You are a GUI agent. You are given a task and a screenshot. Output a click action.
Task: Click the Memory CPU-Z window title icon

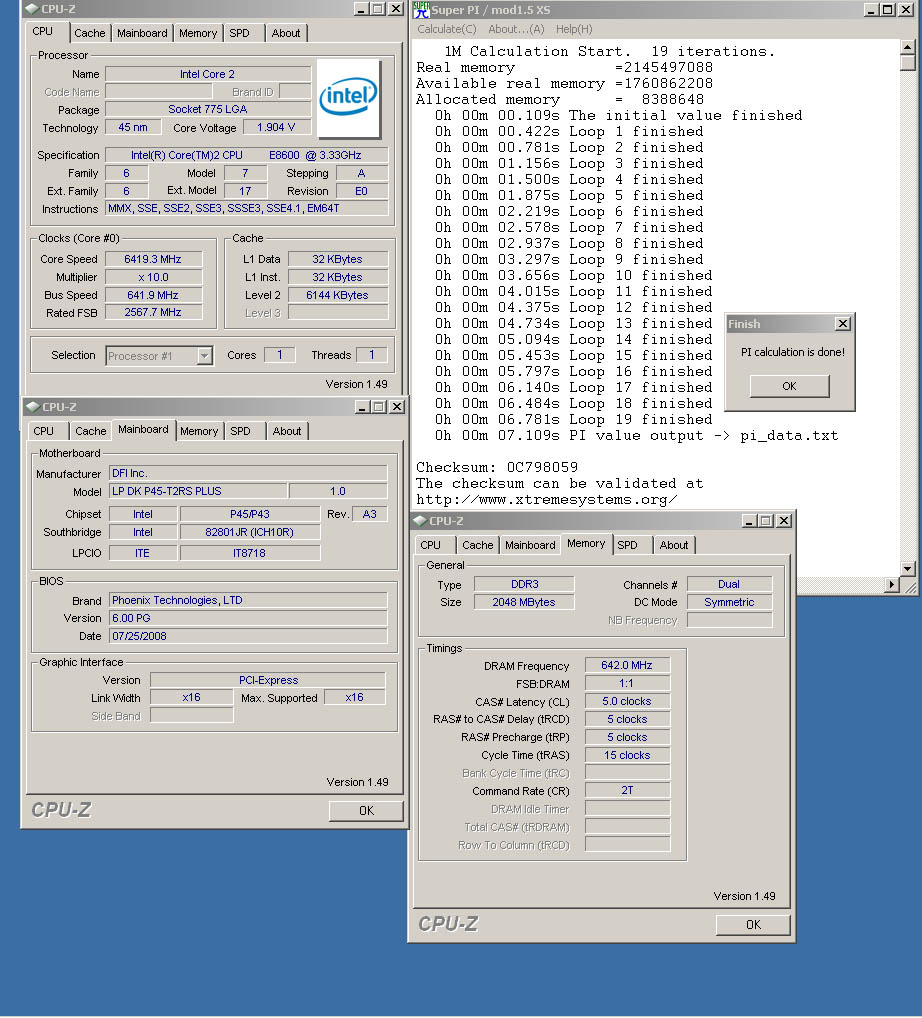pos(419,521)
